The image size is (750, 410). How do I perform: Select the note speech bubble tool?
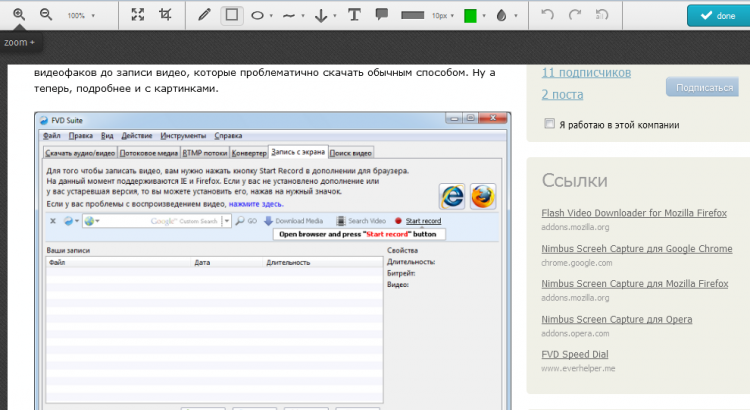tap(382, 15)
